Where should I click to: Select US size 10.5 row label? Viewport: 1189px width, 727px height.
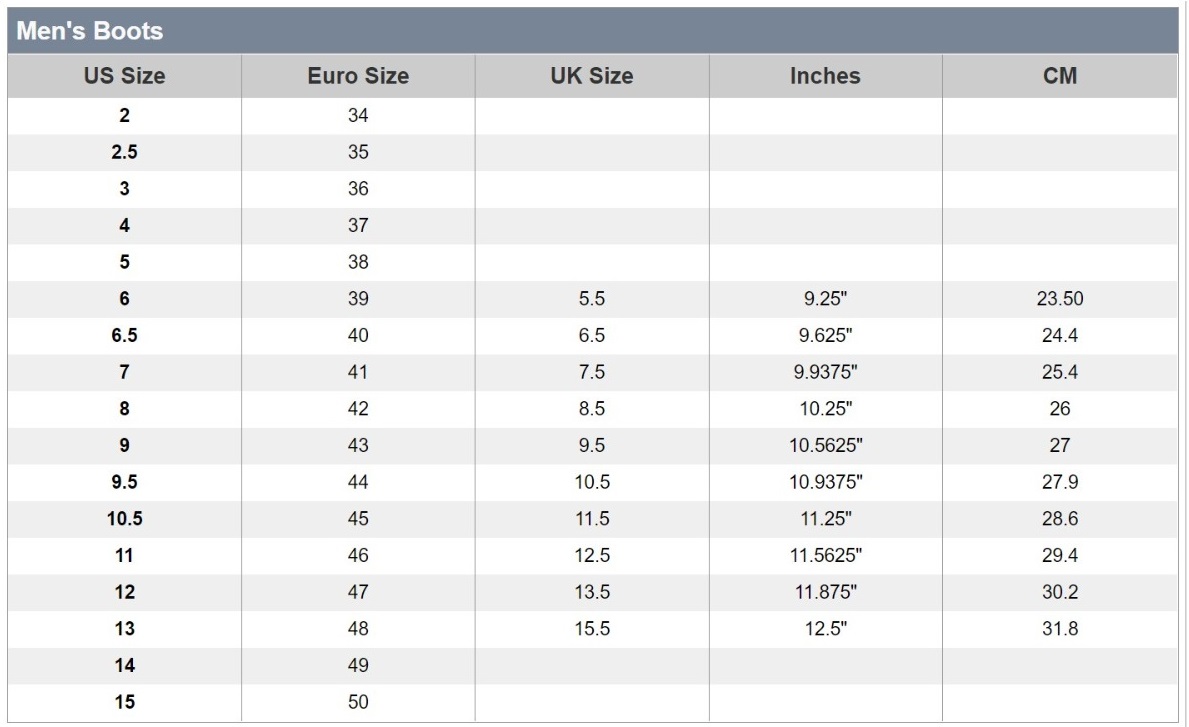pos(124,519)
